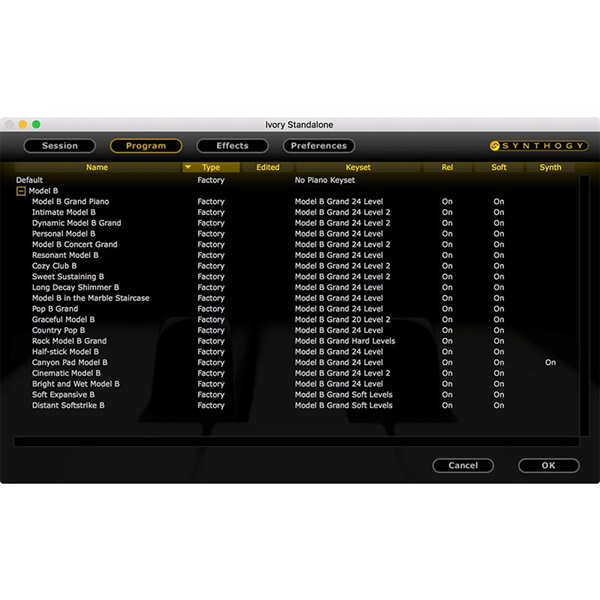Sort list by Name column header
The image size is (600, 600).
pyautogui.click(x=97, y=168)
